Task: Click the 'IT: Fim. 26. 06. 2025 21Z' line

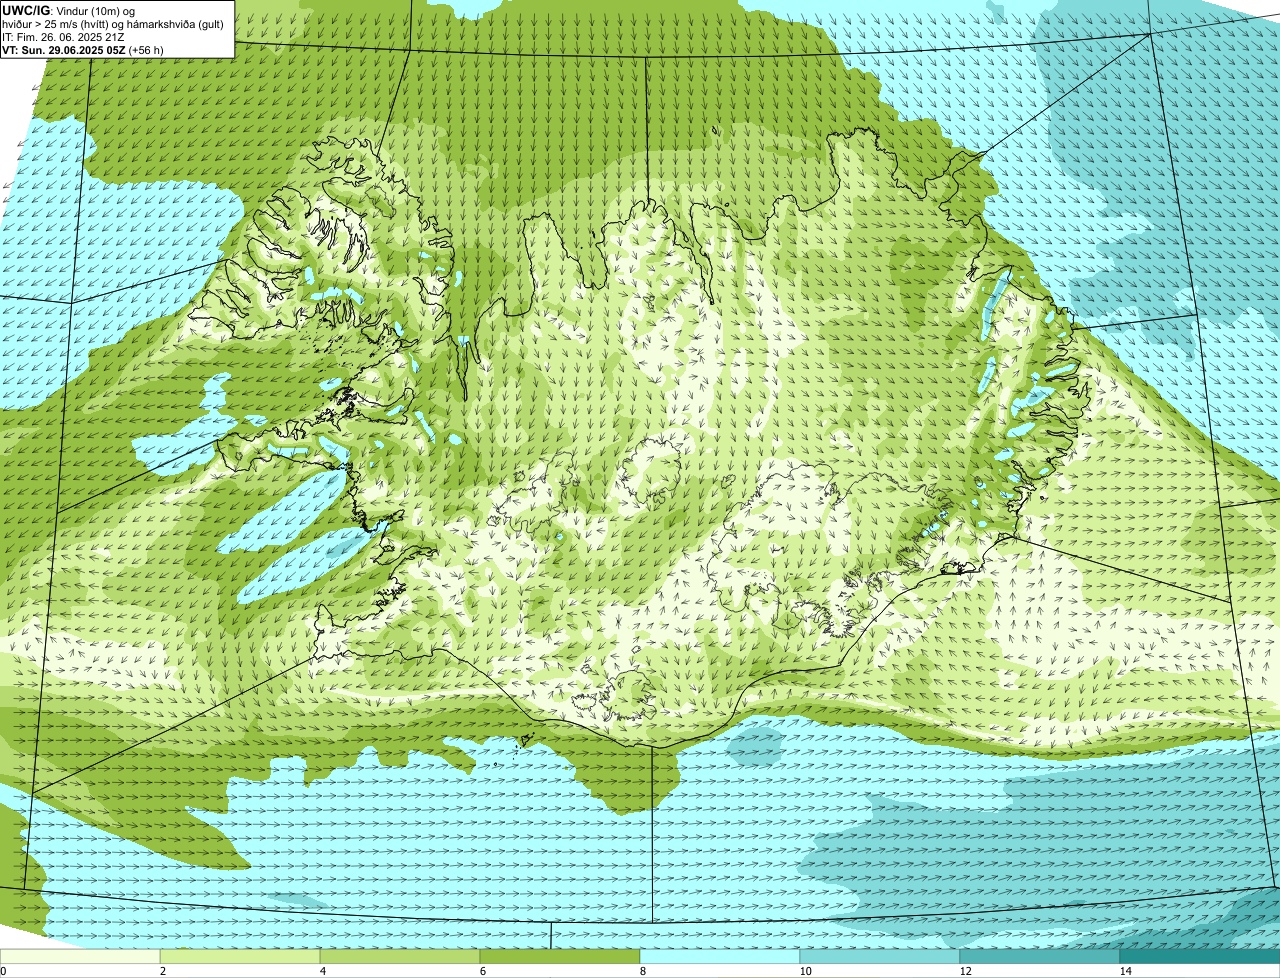Action: [63, 37]
